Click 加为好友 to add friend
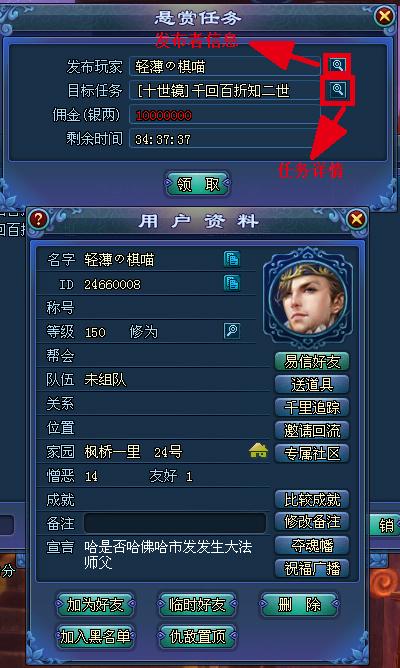Screen dimensions: 400x668 click(95, 605)
